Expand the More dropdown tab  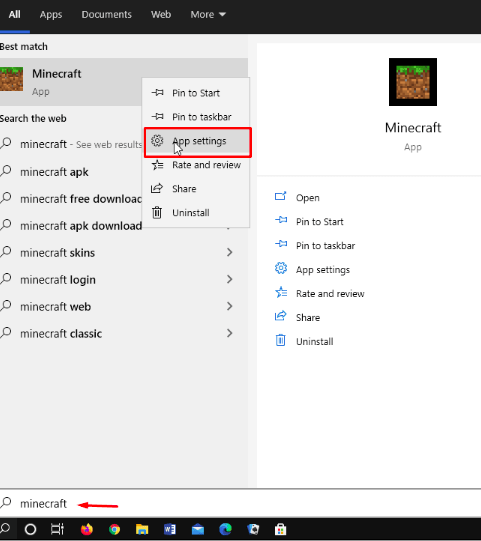coord(208,14)
